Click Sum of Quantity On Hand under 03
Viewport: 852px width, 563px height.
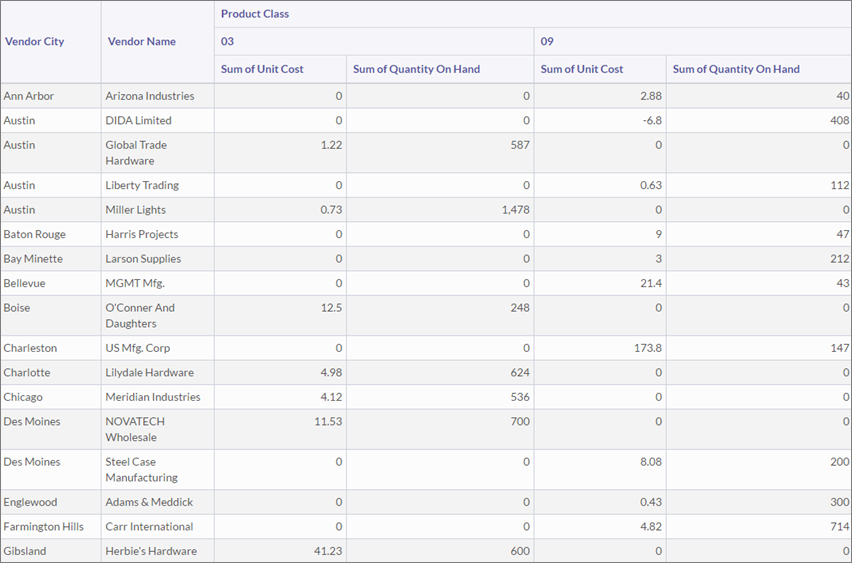click(x=416, y=69)
